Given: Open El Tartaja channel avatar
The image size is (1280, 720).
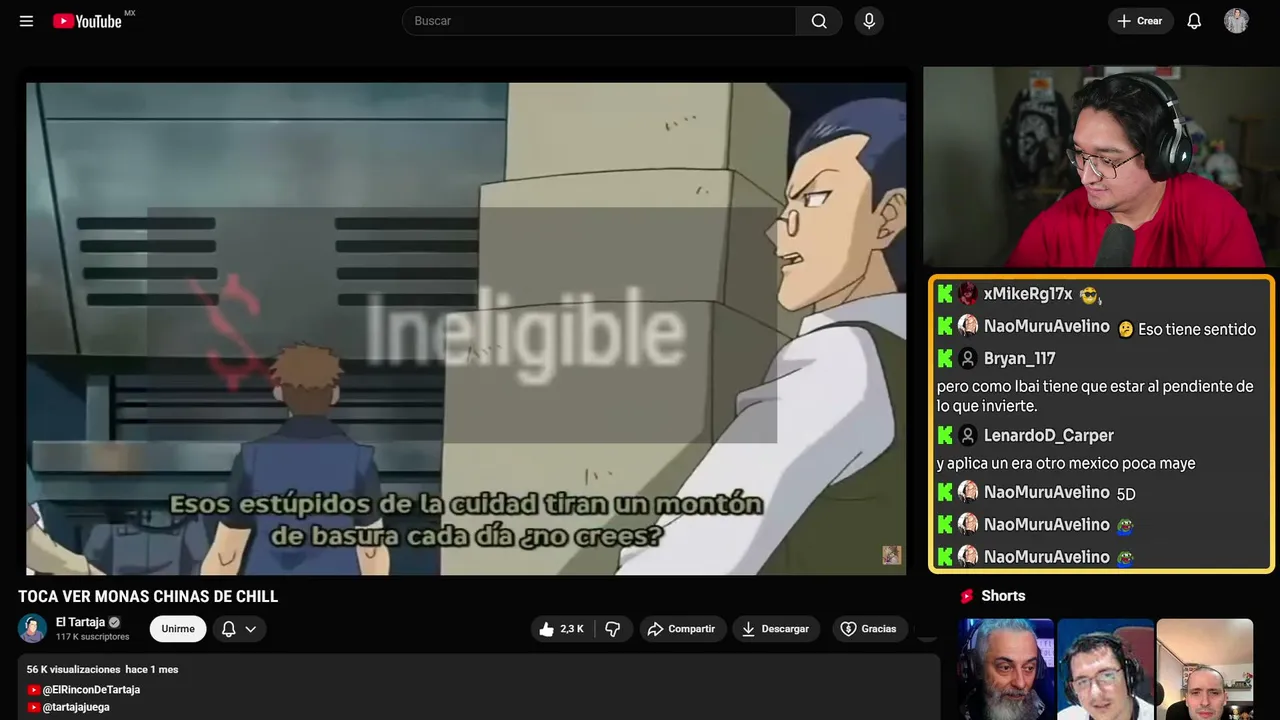Looking at the screenshot, I should click(33, 628).
